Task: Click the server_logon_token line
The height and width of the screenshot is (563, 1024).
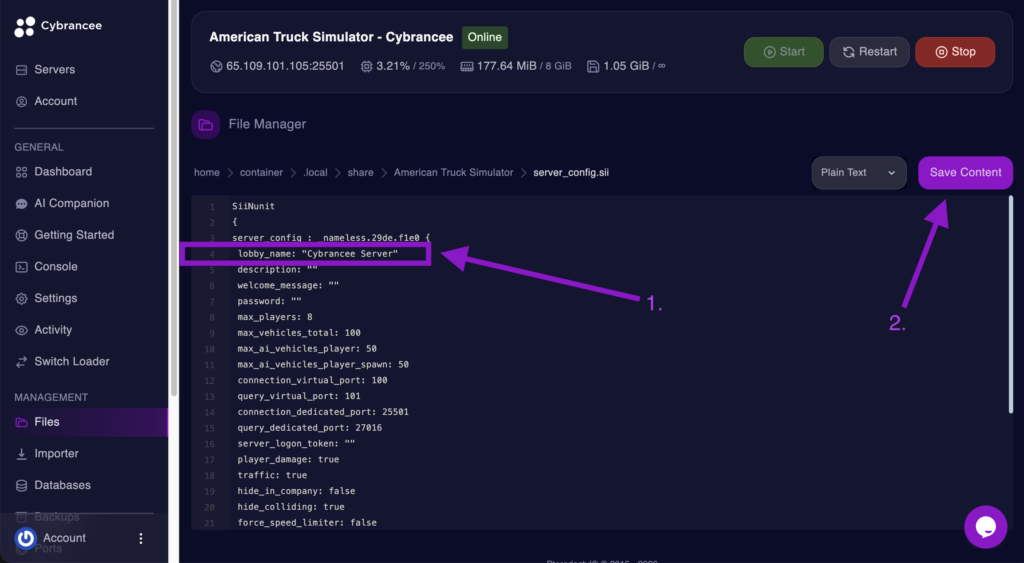Action: (296, 443)
